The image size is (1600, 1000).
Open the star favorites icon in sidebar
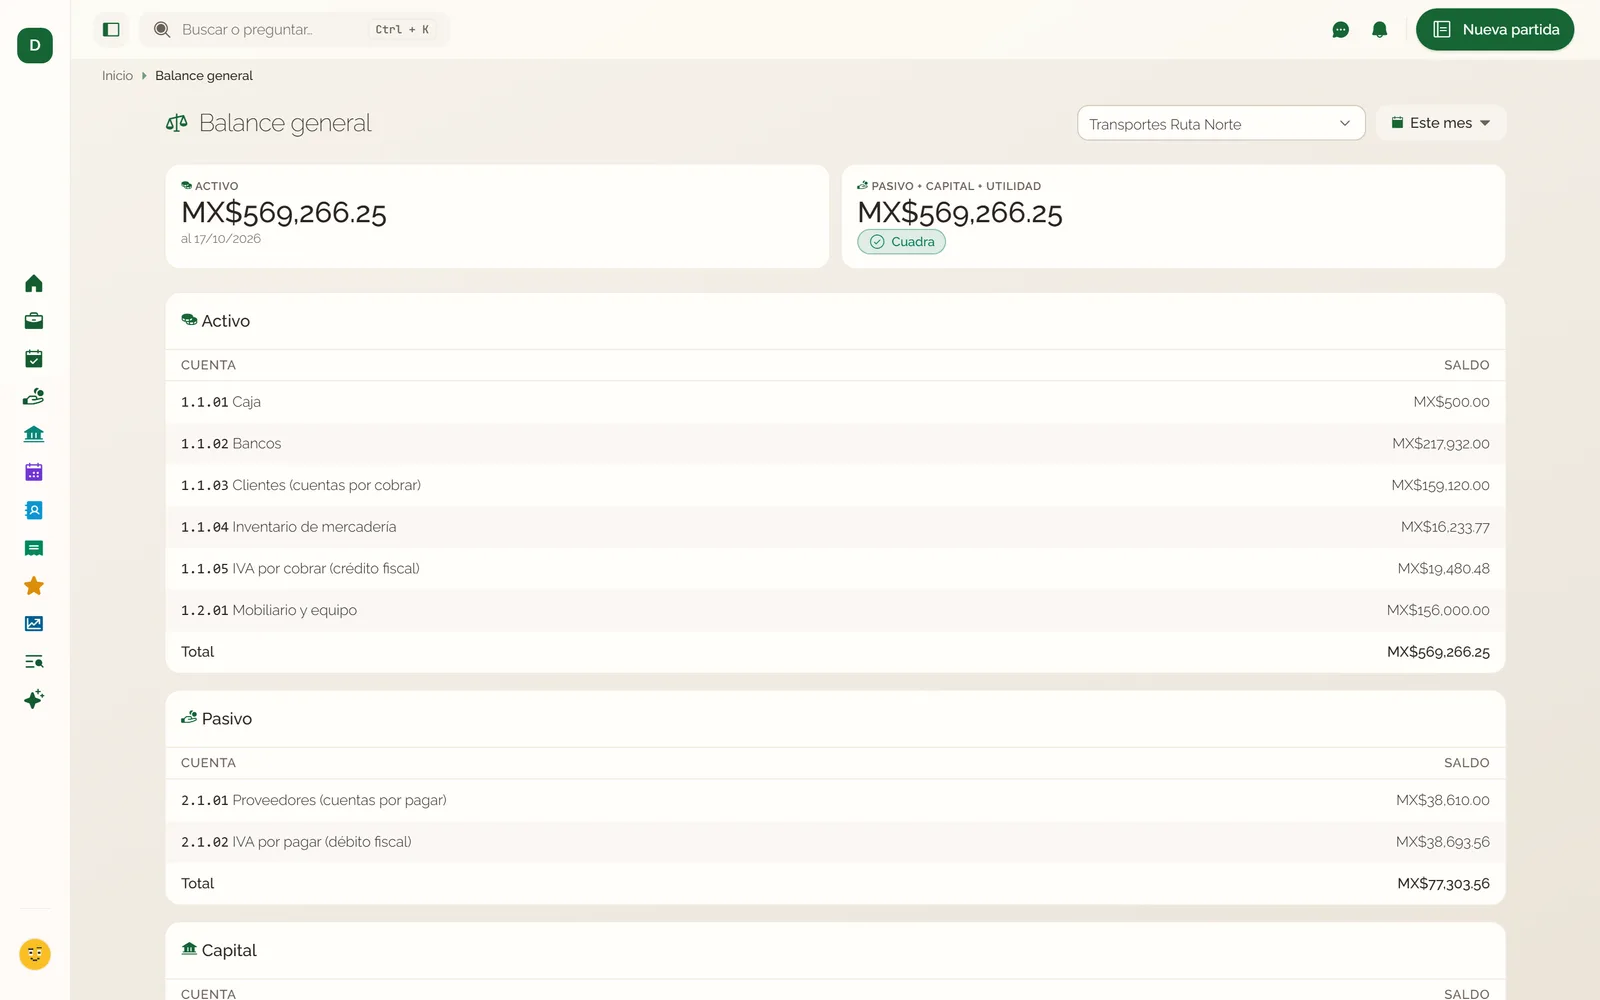[x=34, y=586]
